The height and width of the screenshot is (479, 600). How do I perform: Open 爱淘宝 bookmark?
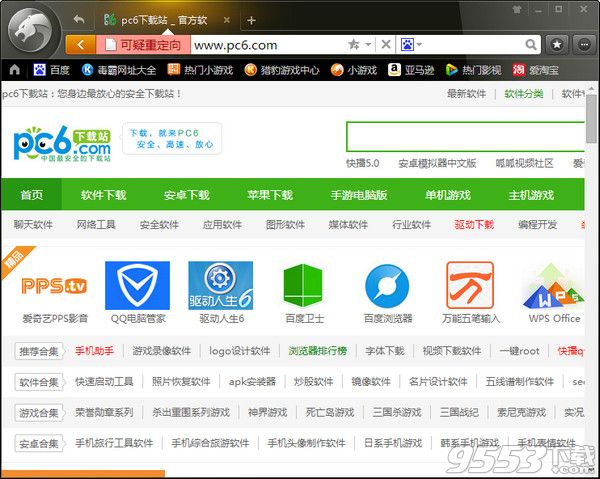[536, 70]
